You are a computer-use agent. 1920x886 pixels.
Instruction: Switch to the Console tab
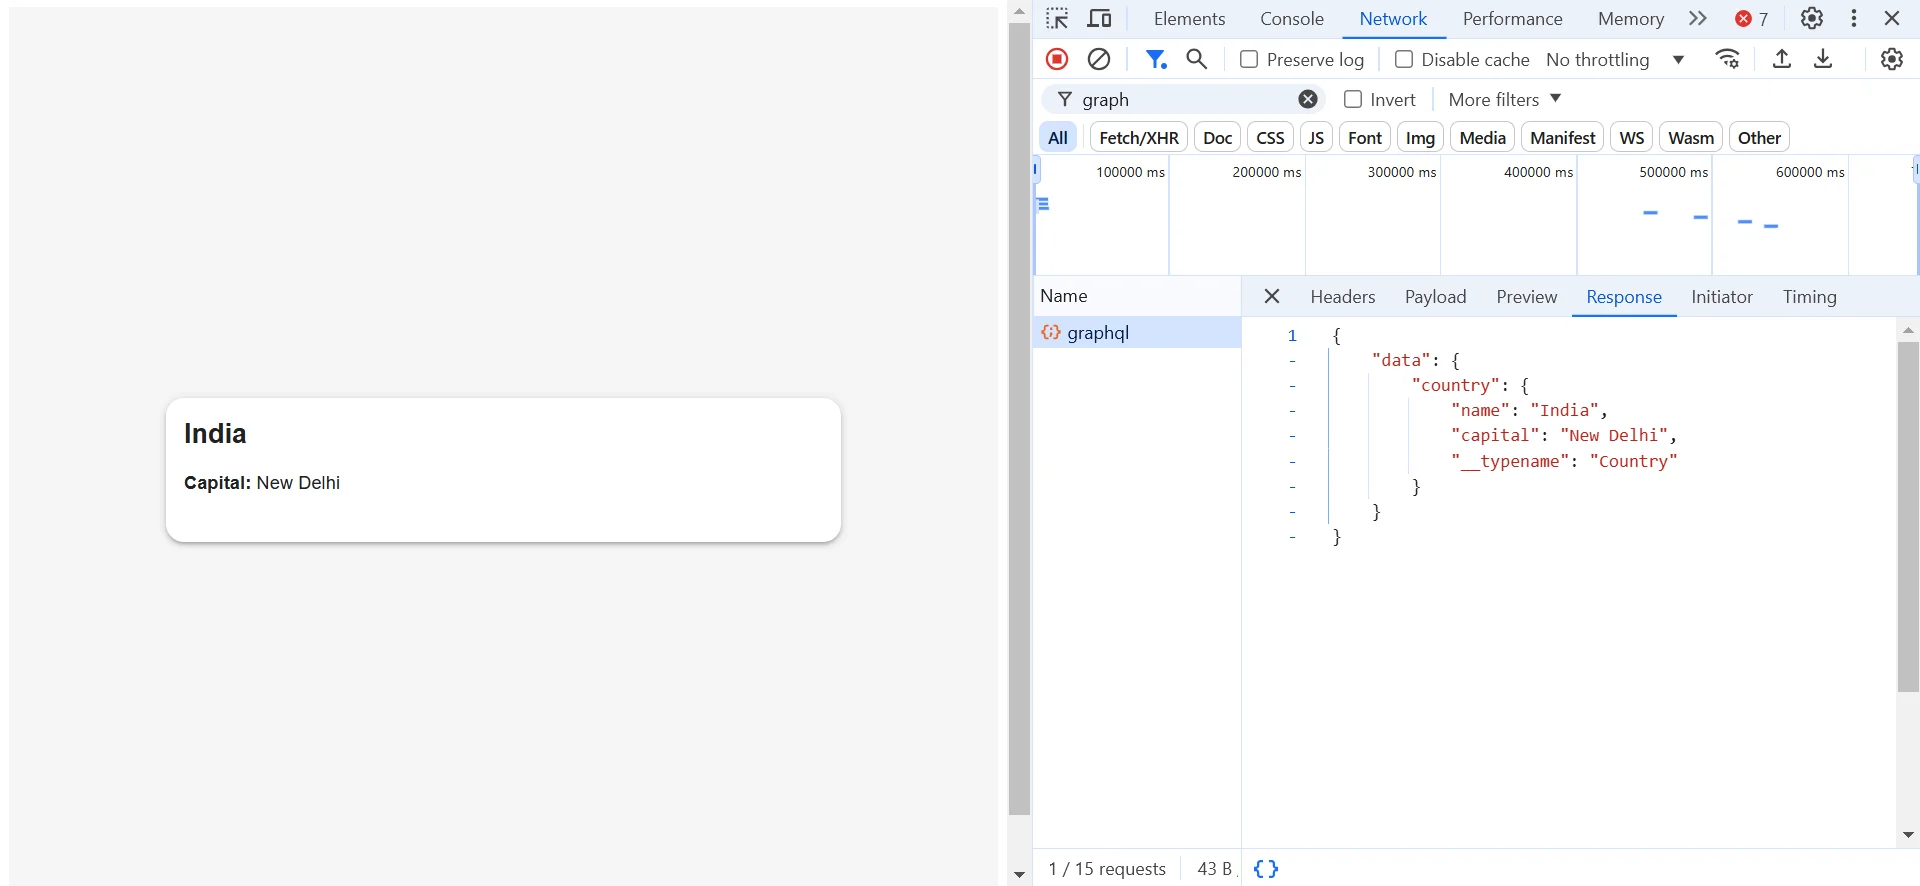click(x=1292, y=19)
